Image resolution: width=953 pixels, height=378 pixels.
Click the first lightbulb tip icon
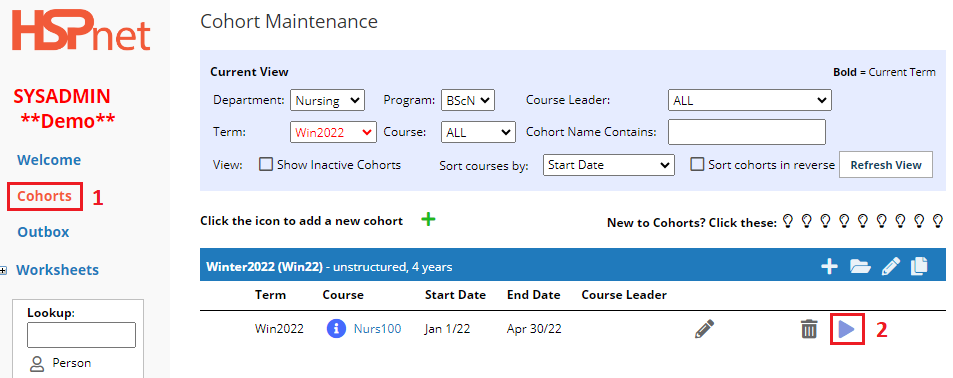coord(788,220)
